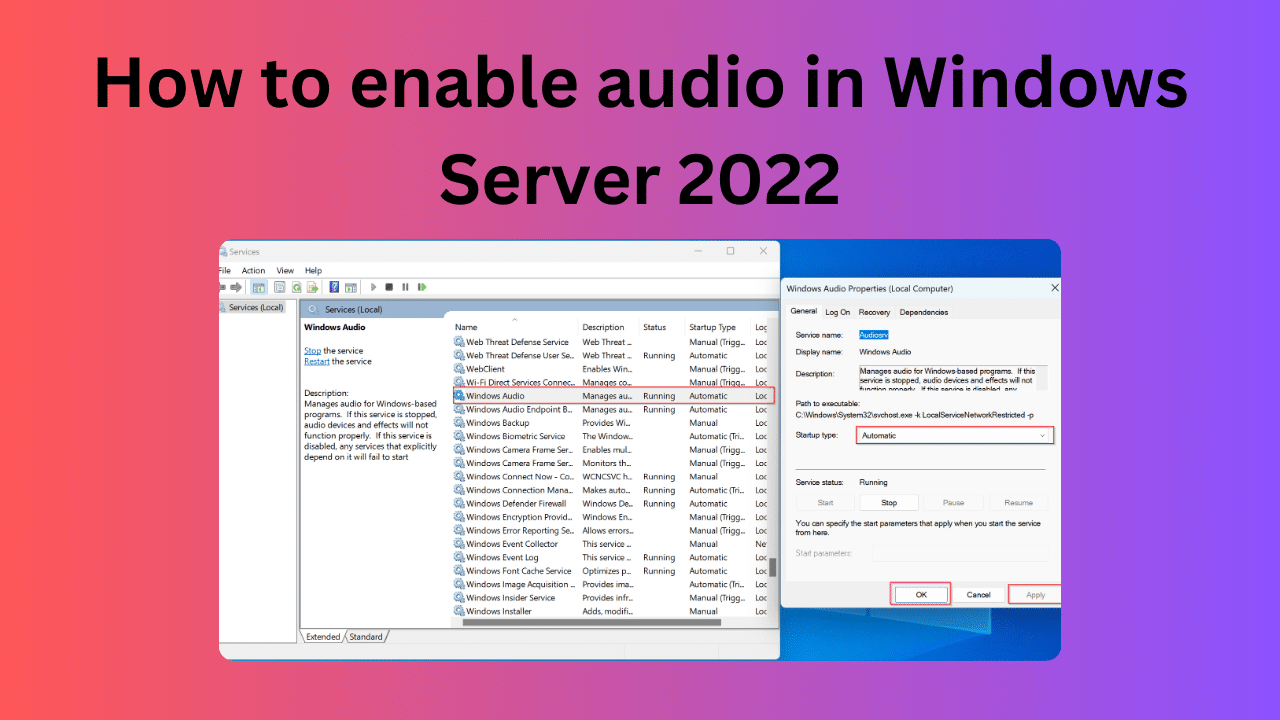Click the Restart Service toolbar icon
This screenshot has height=720, width=1280.
(421, 287)
